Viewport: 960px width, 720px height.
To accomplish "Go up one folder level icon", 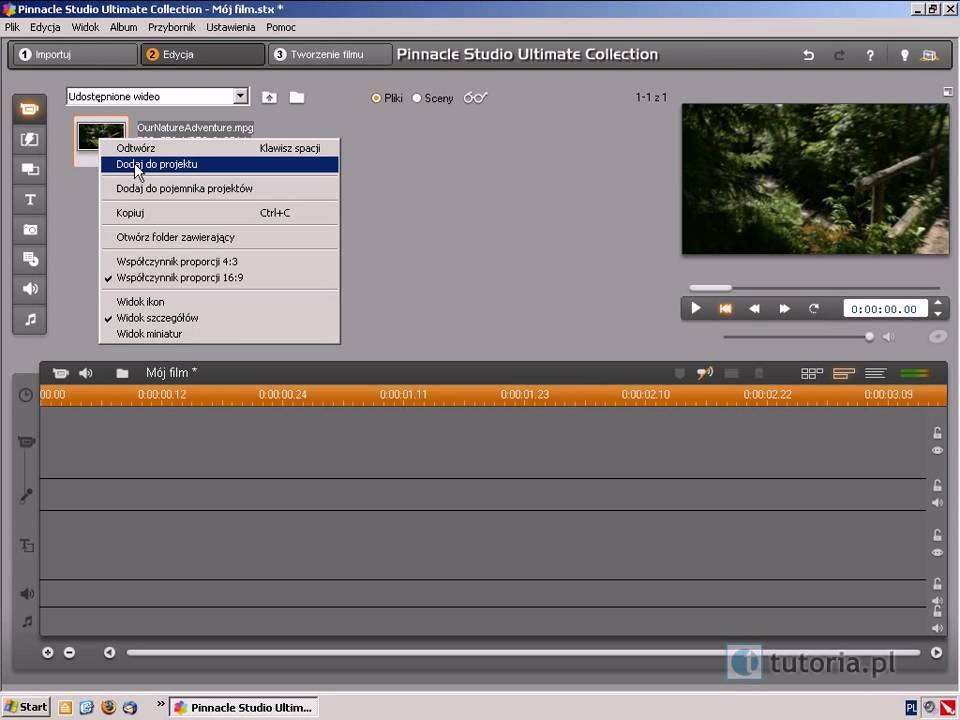I will click(269, 97).
